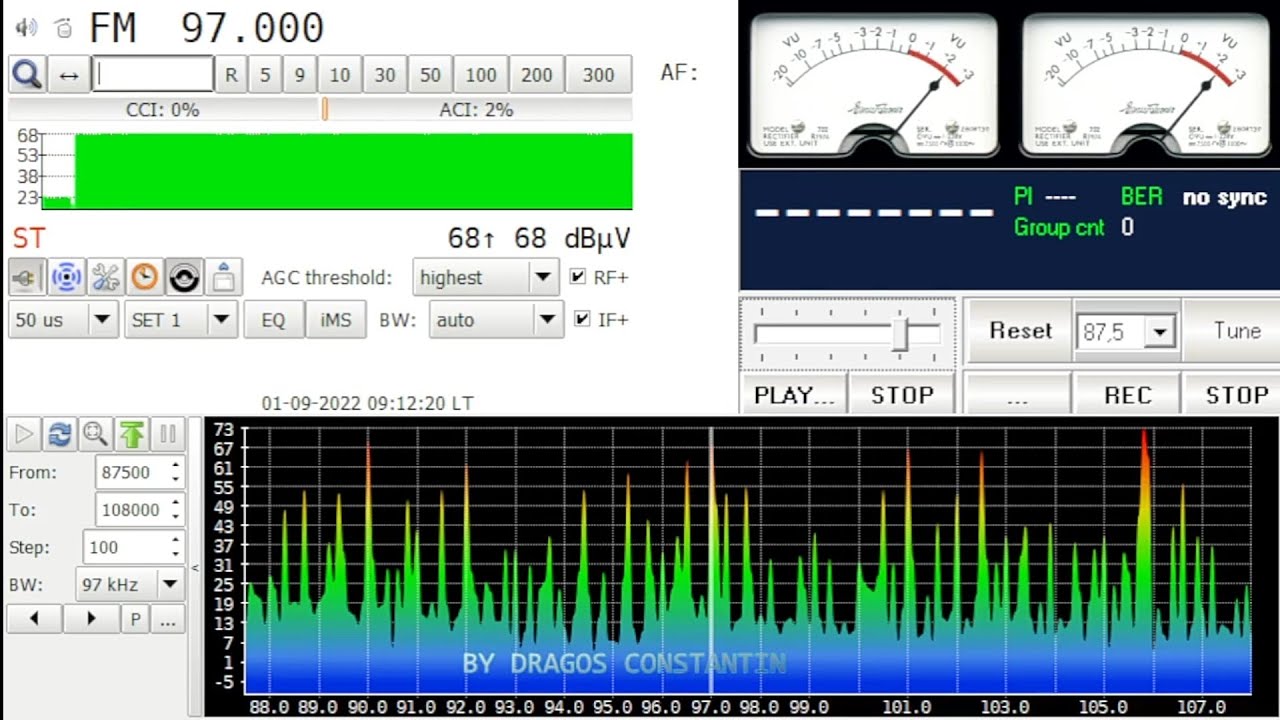Click the REC button
The image size is (1280, 720).
[1127, 395]
